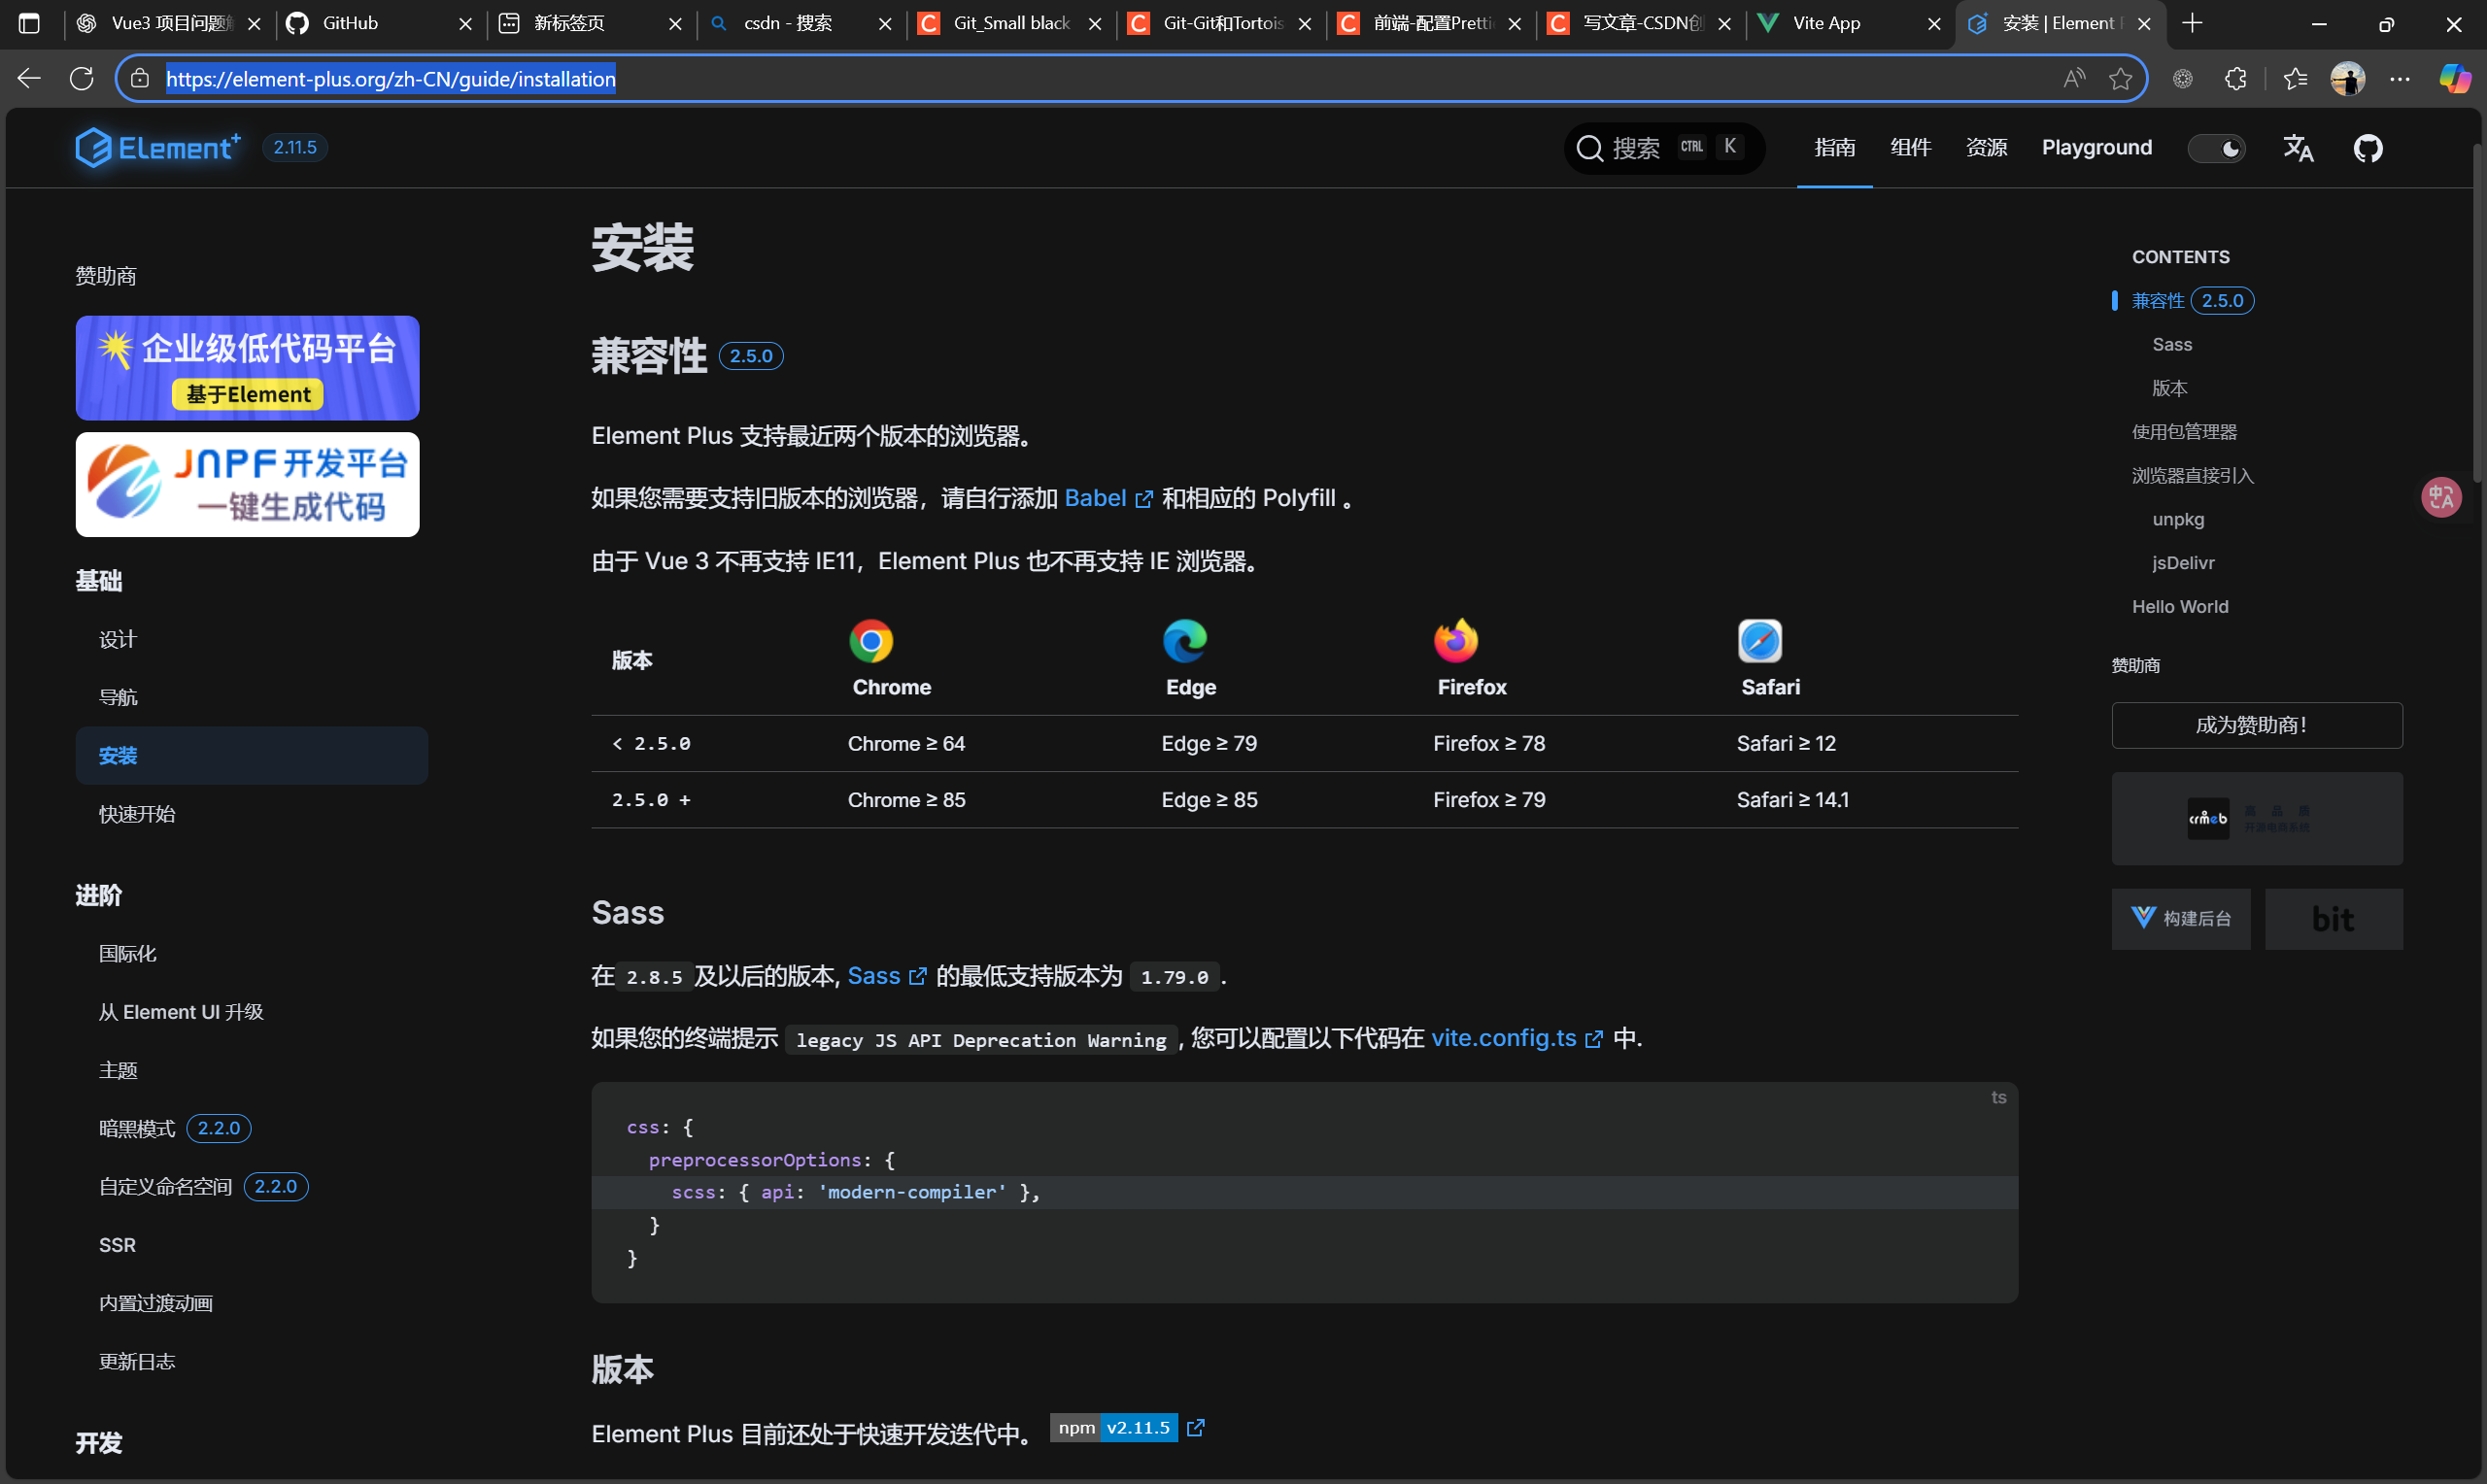Click the 成为赞助商! button
Screen dimensions: 2487x1484
tap(2256, 725)
